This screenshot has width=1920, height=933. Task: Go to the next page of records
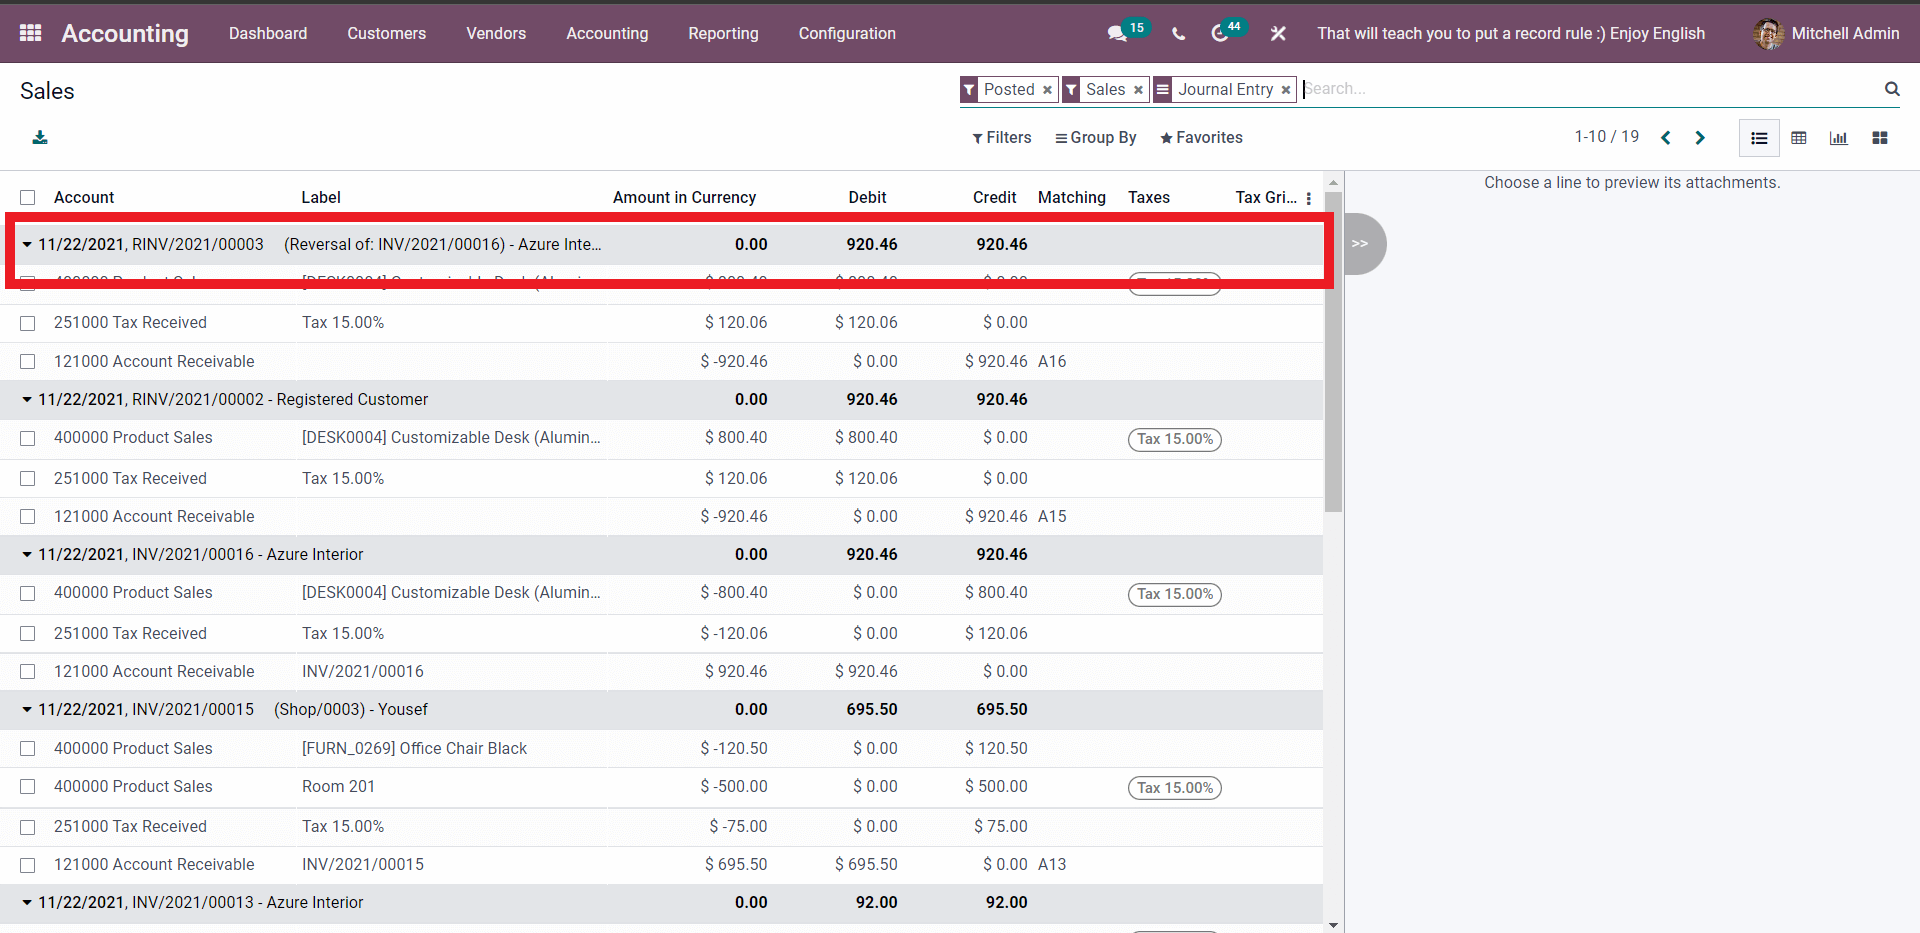pos(1700,138)
